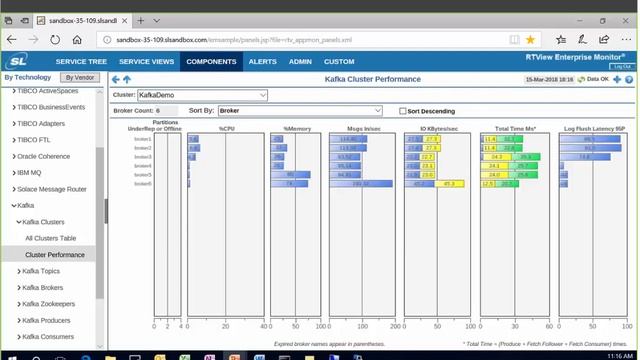This screenshot has width=640, height=360.
Task: Click the Data OK status indicator icon
Action: [x=581, y=79]
